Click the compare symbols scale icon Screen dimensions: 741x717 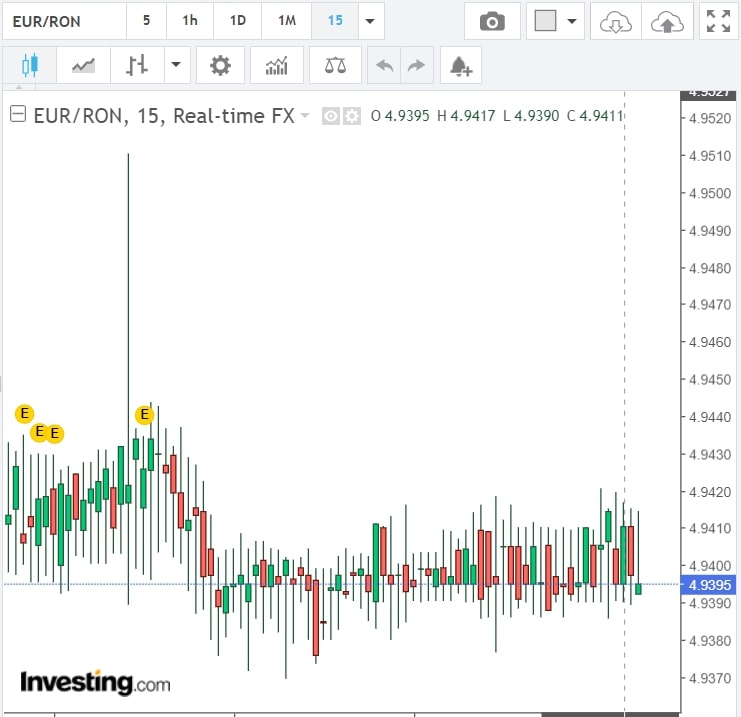(335, 66)
